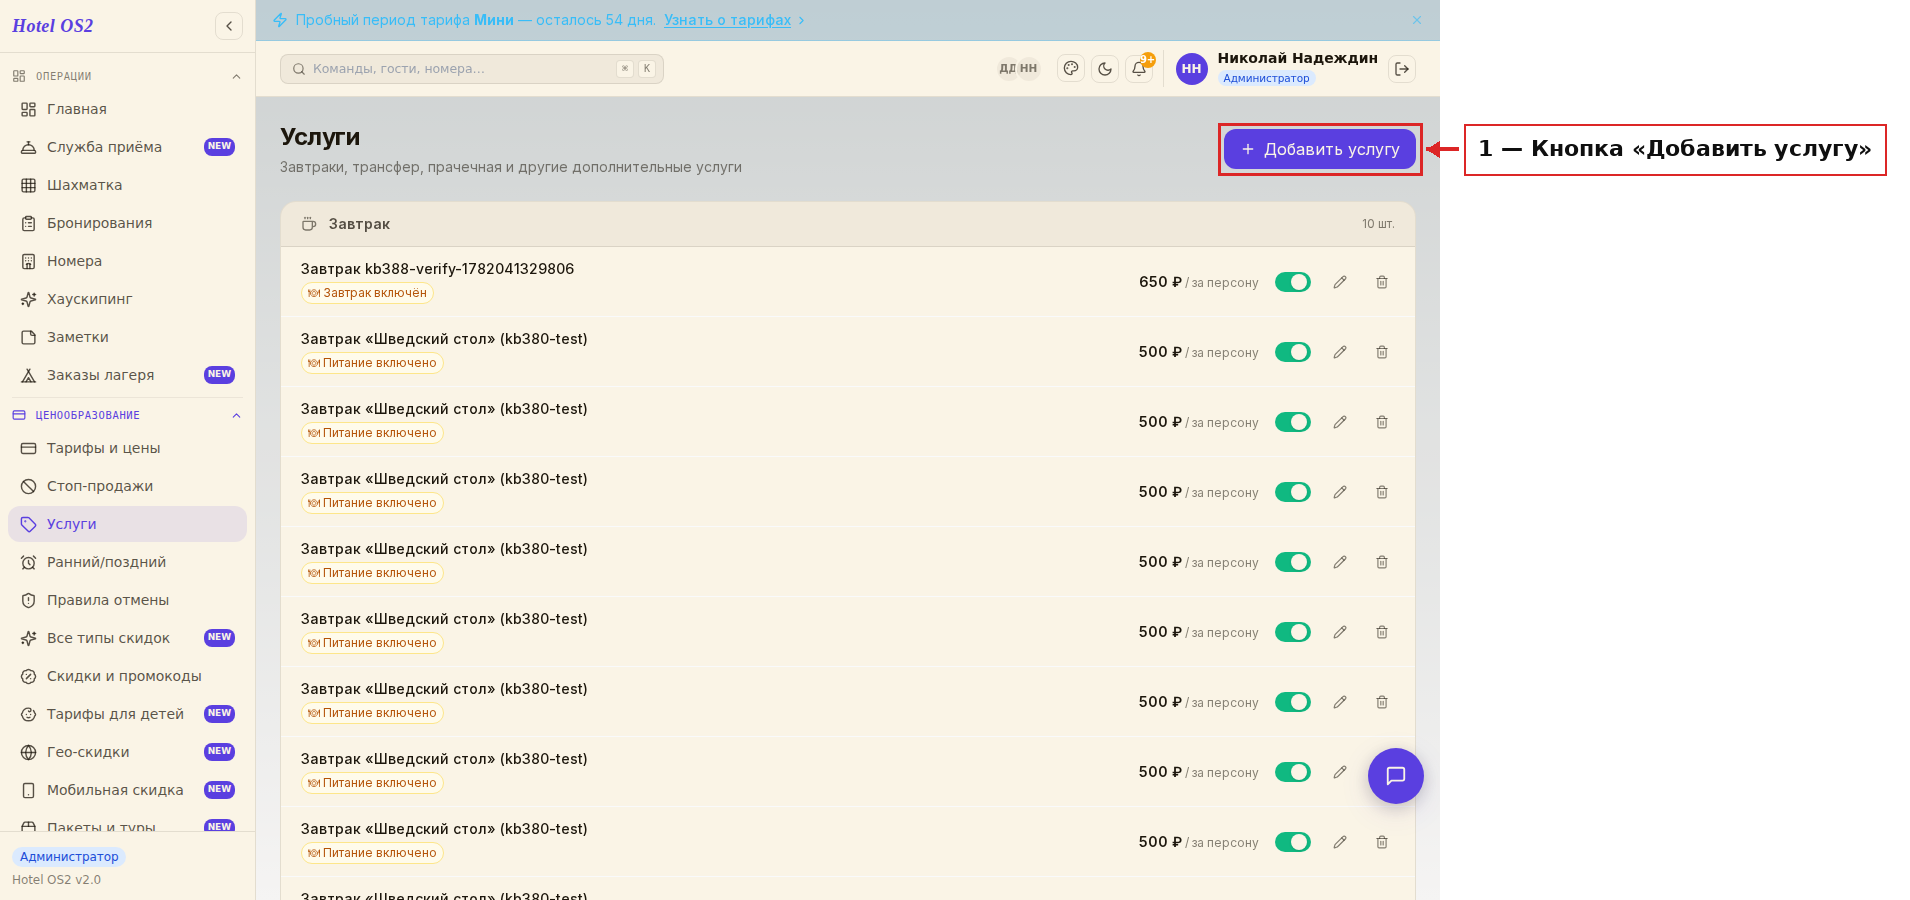The image size is (1910, 900).
Task: Open Ранний/поздний alarm clock icon
Action: coord(29,562)
